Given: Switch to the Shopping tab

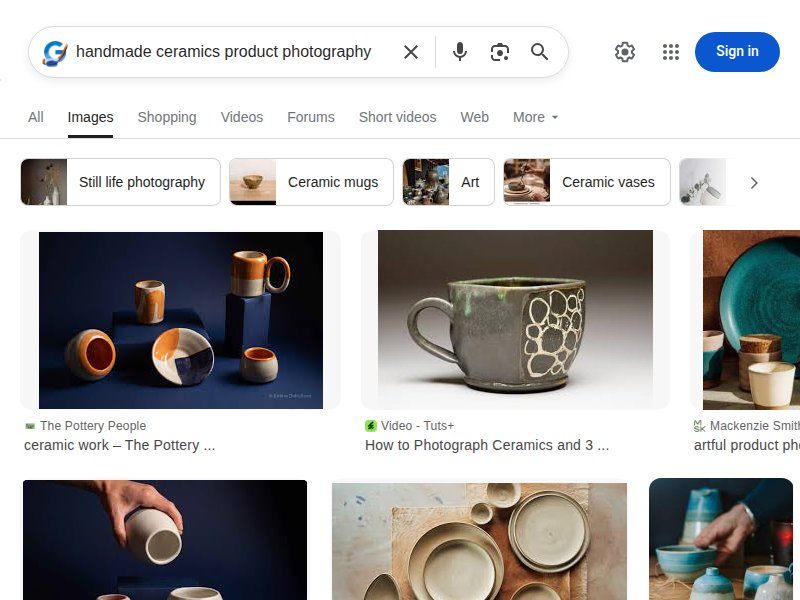Looking at the screenshot, I should (167, 117).
